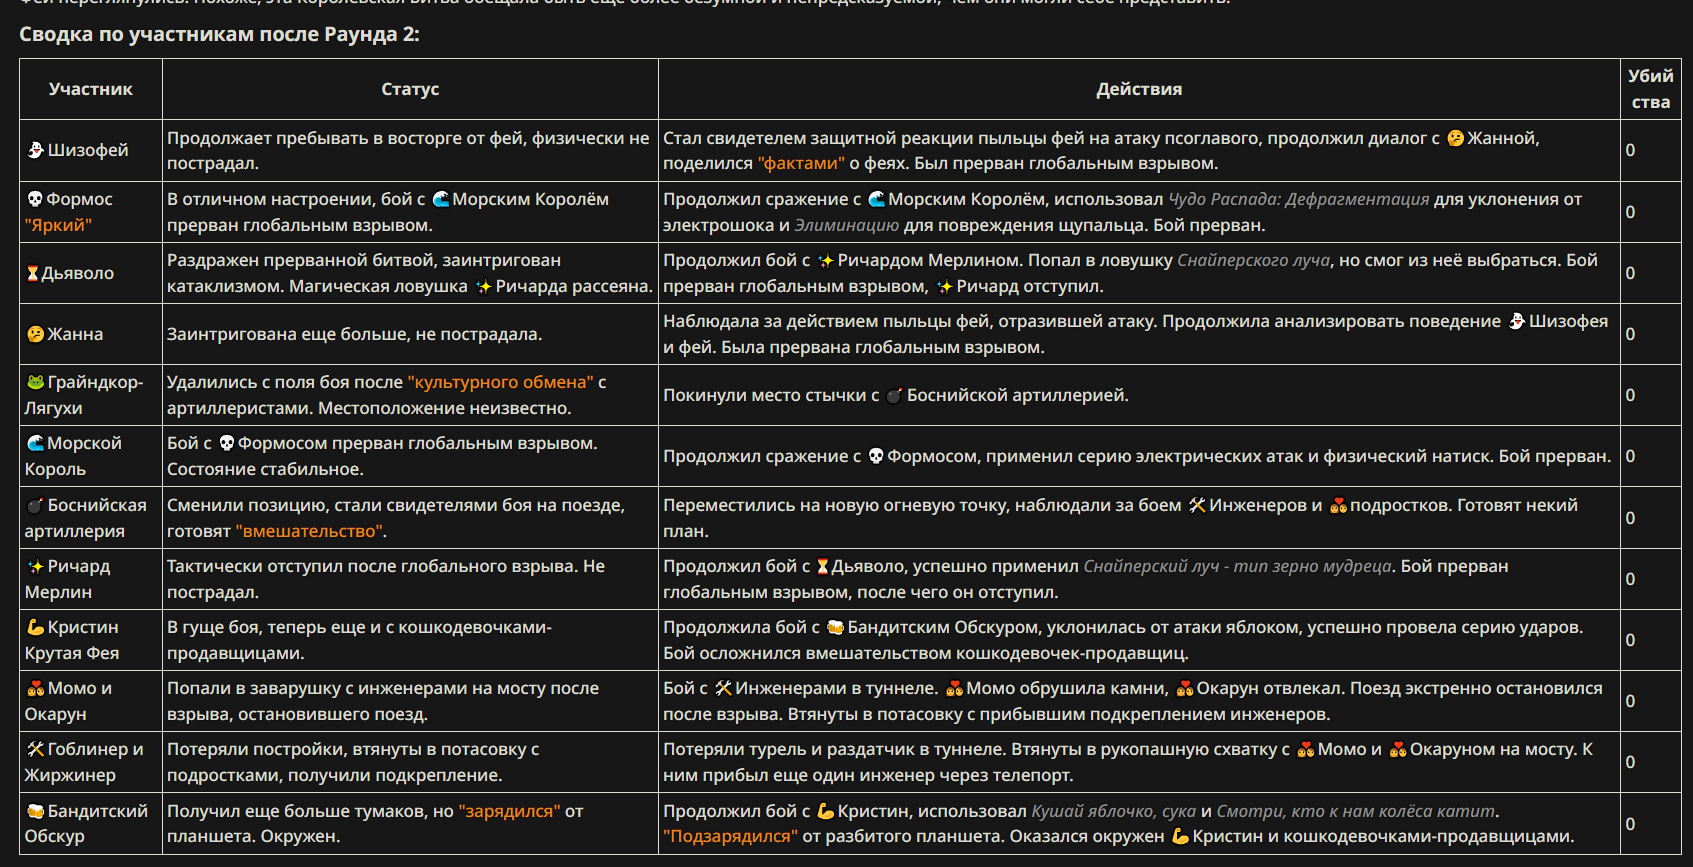Click the people emoji in Момо и Окарун participant cell
This screenshot has height=867, width=1693.
[36, 688]
